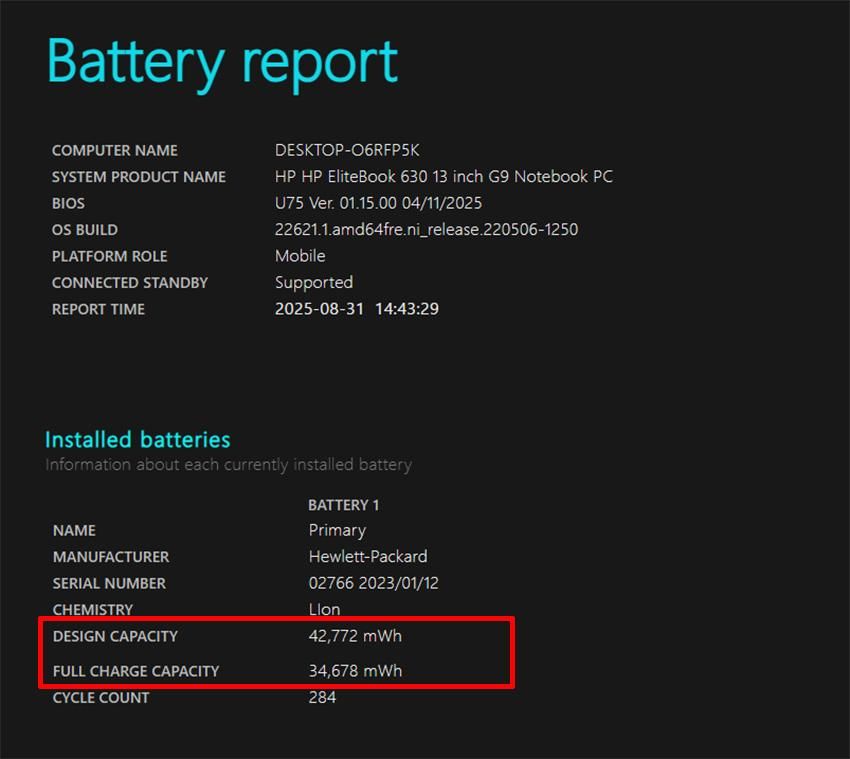Select the Mobile platform role value

click(x=300, y=256)
